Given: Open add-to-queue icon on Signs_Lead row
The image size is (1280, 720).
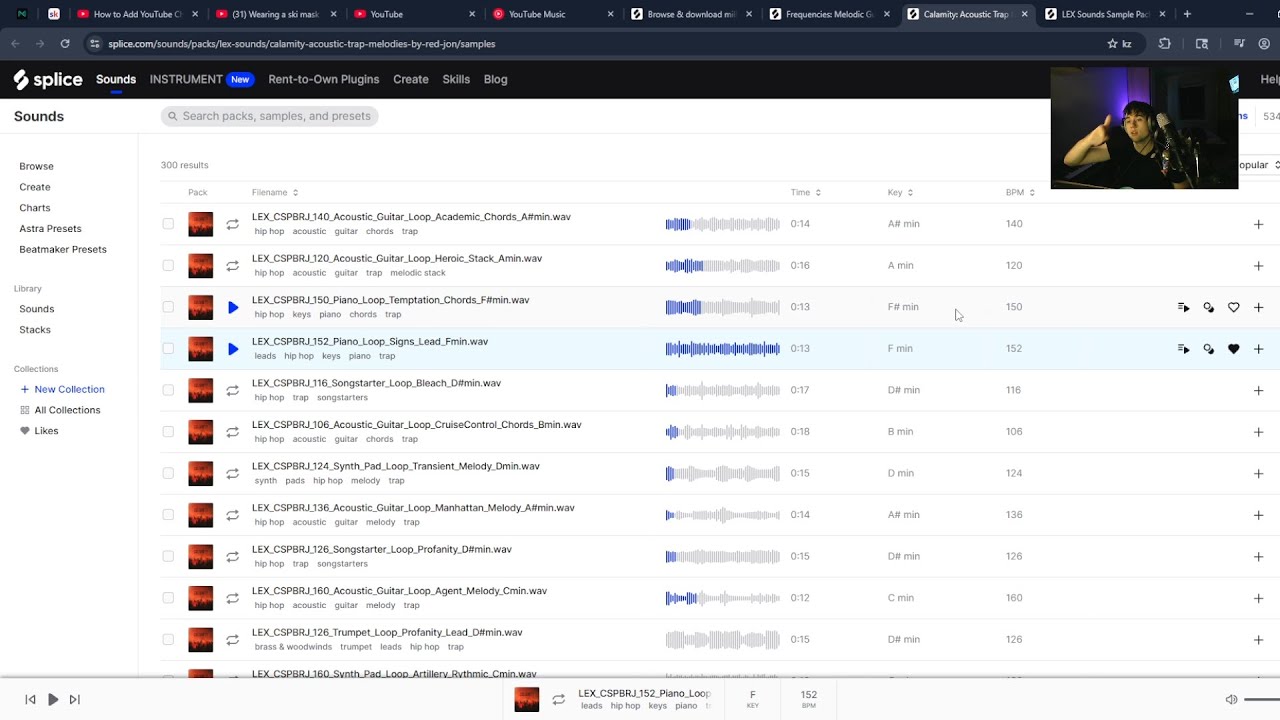Looking at the screenshot, I should [x=1184, y=349].
